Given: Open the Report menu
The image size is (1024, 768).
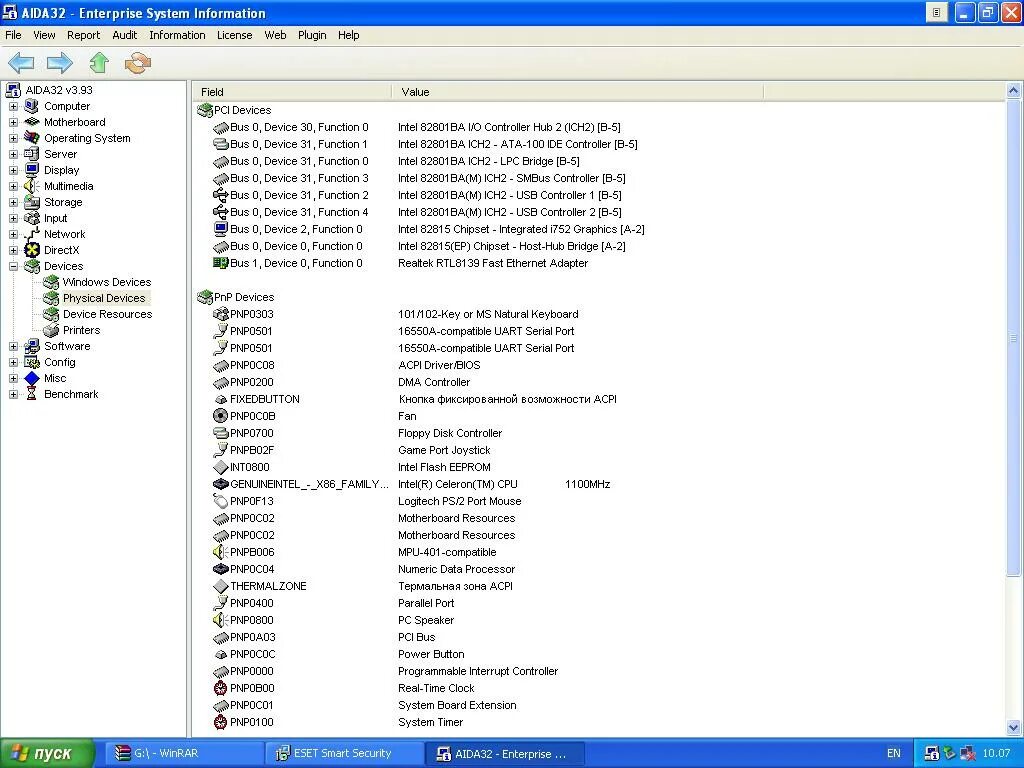Looking at the screenshot, I should pos(84,35).
